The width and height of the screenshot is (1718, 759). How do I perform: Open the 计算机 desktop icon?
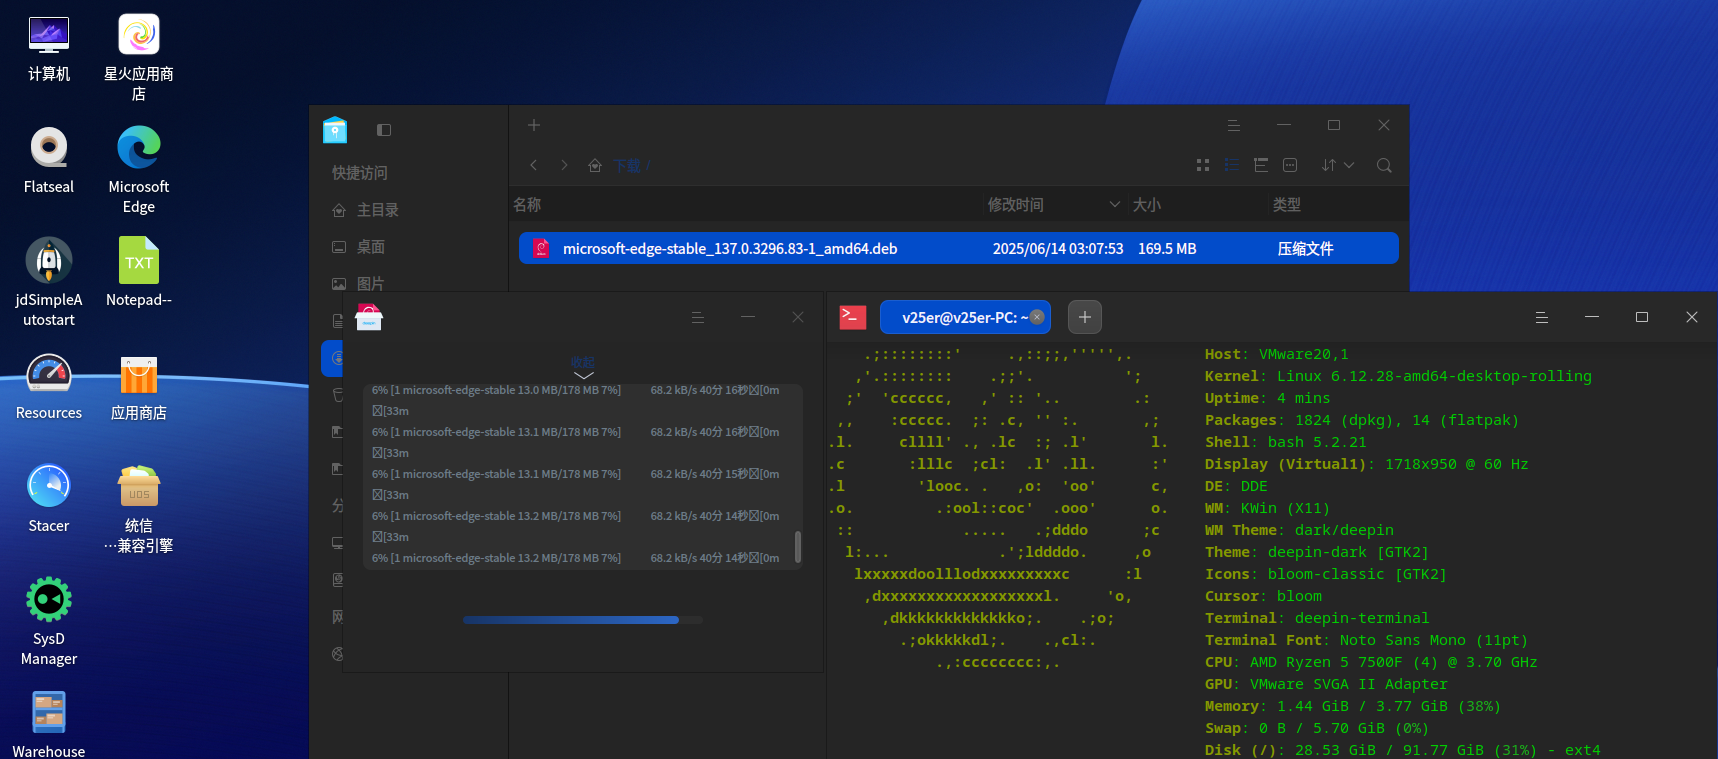[49, 48]
